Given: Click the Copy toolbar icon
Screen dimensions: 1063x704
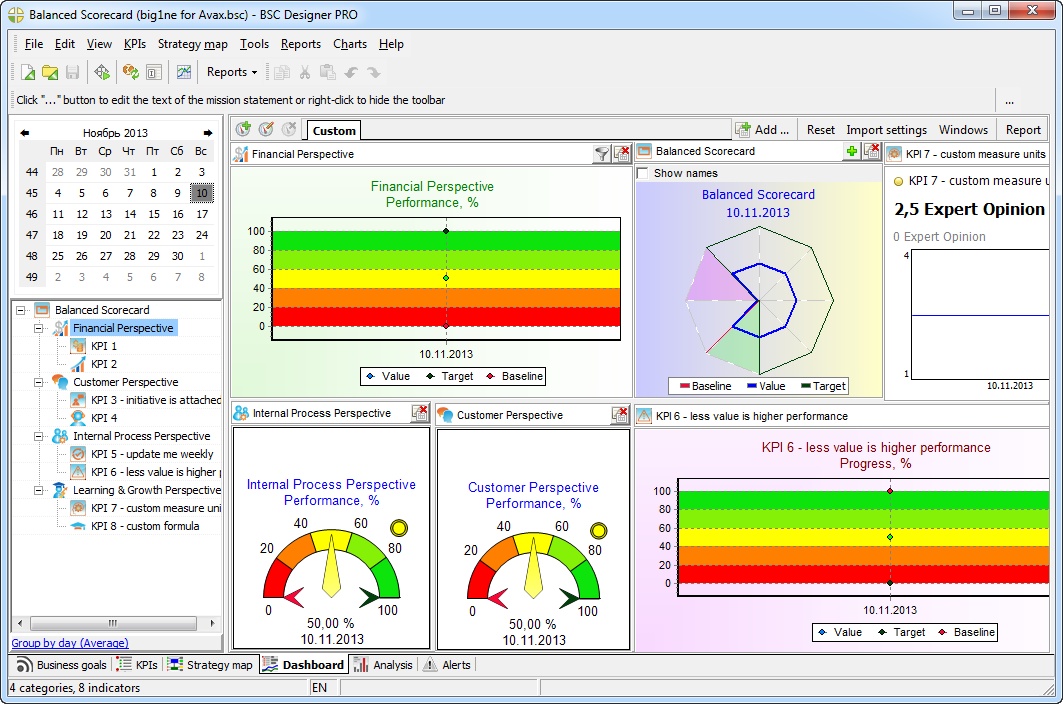Looking at the screenshot, I should pos(282,72).
